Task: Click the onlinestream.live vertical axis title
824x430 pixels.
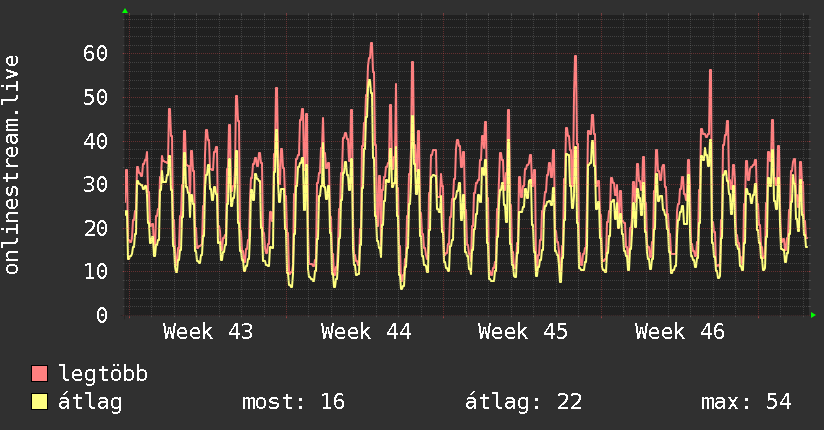Action: click(x=11, y=165)
